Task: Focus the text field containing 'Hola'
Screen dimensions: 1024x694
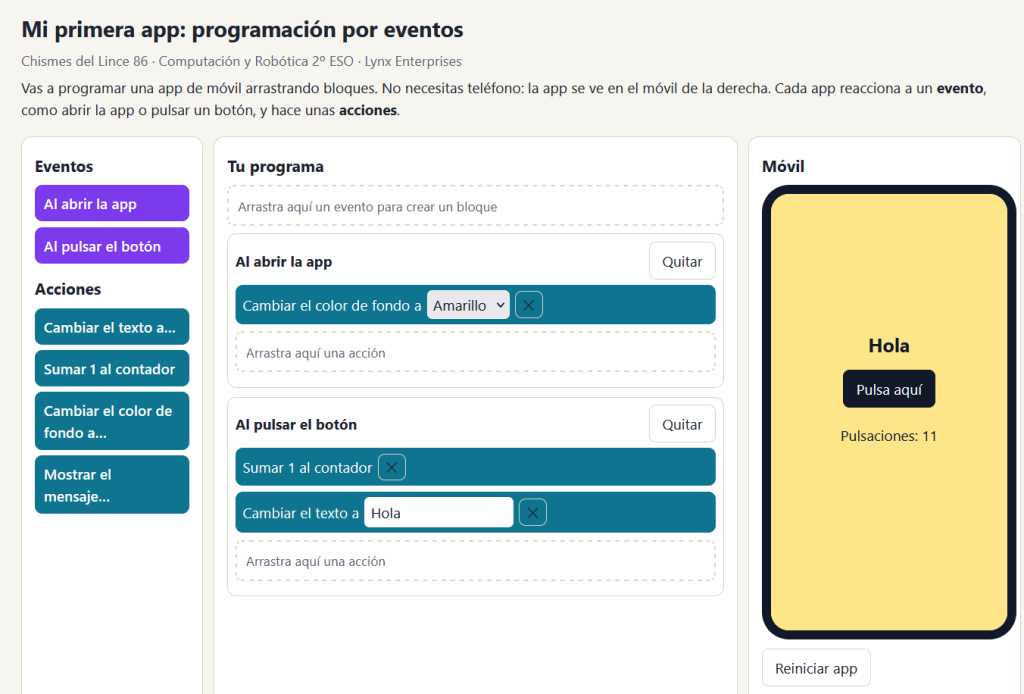Action: tap(439, 513)
